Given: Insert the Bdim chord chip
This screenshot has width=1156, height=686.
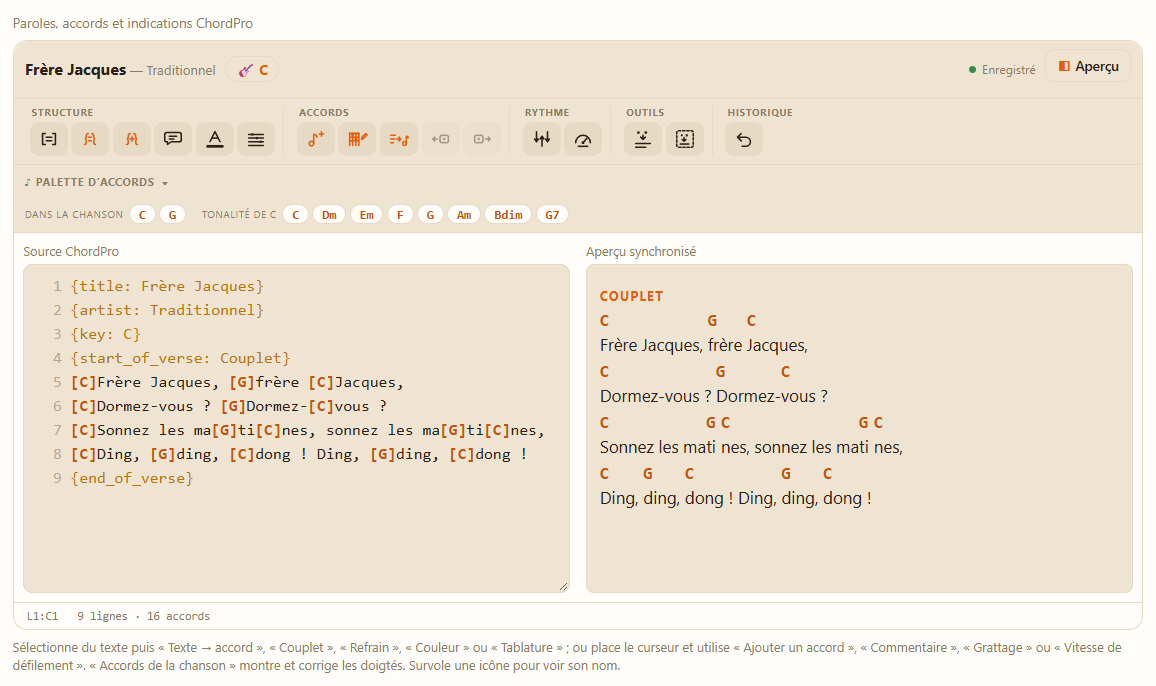Looking at the screenshot, I should (508, 215).
